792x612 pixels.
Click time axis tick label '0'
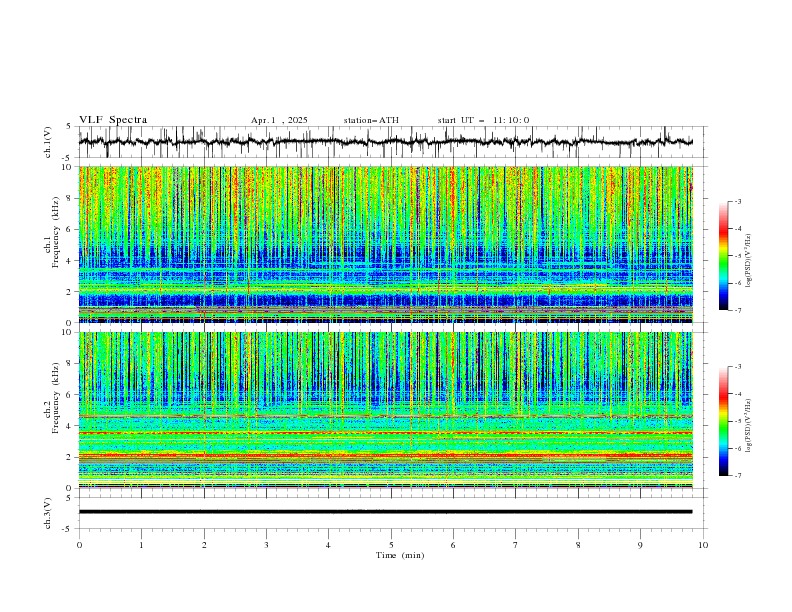79,545
